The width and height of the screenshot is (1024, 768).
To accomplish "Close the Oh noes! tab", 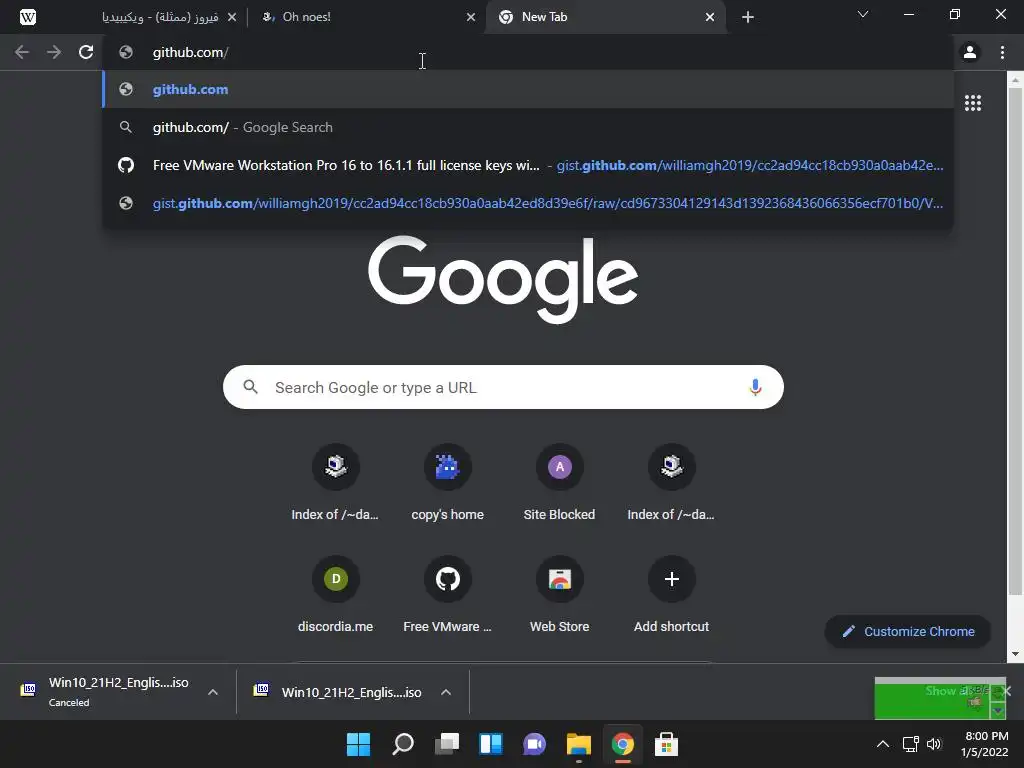I will click(471, 17).
